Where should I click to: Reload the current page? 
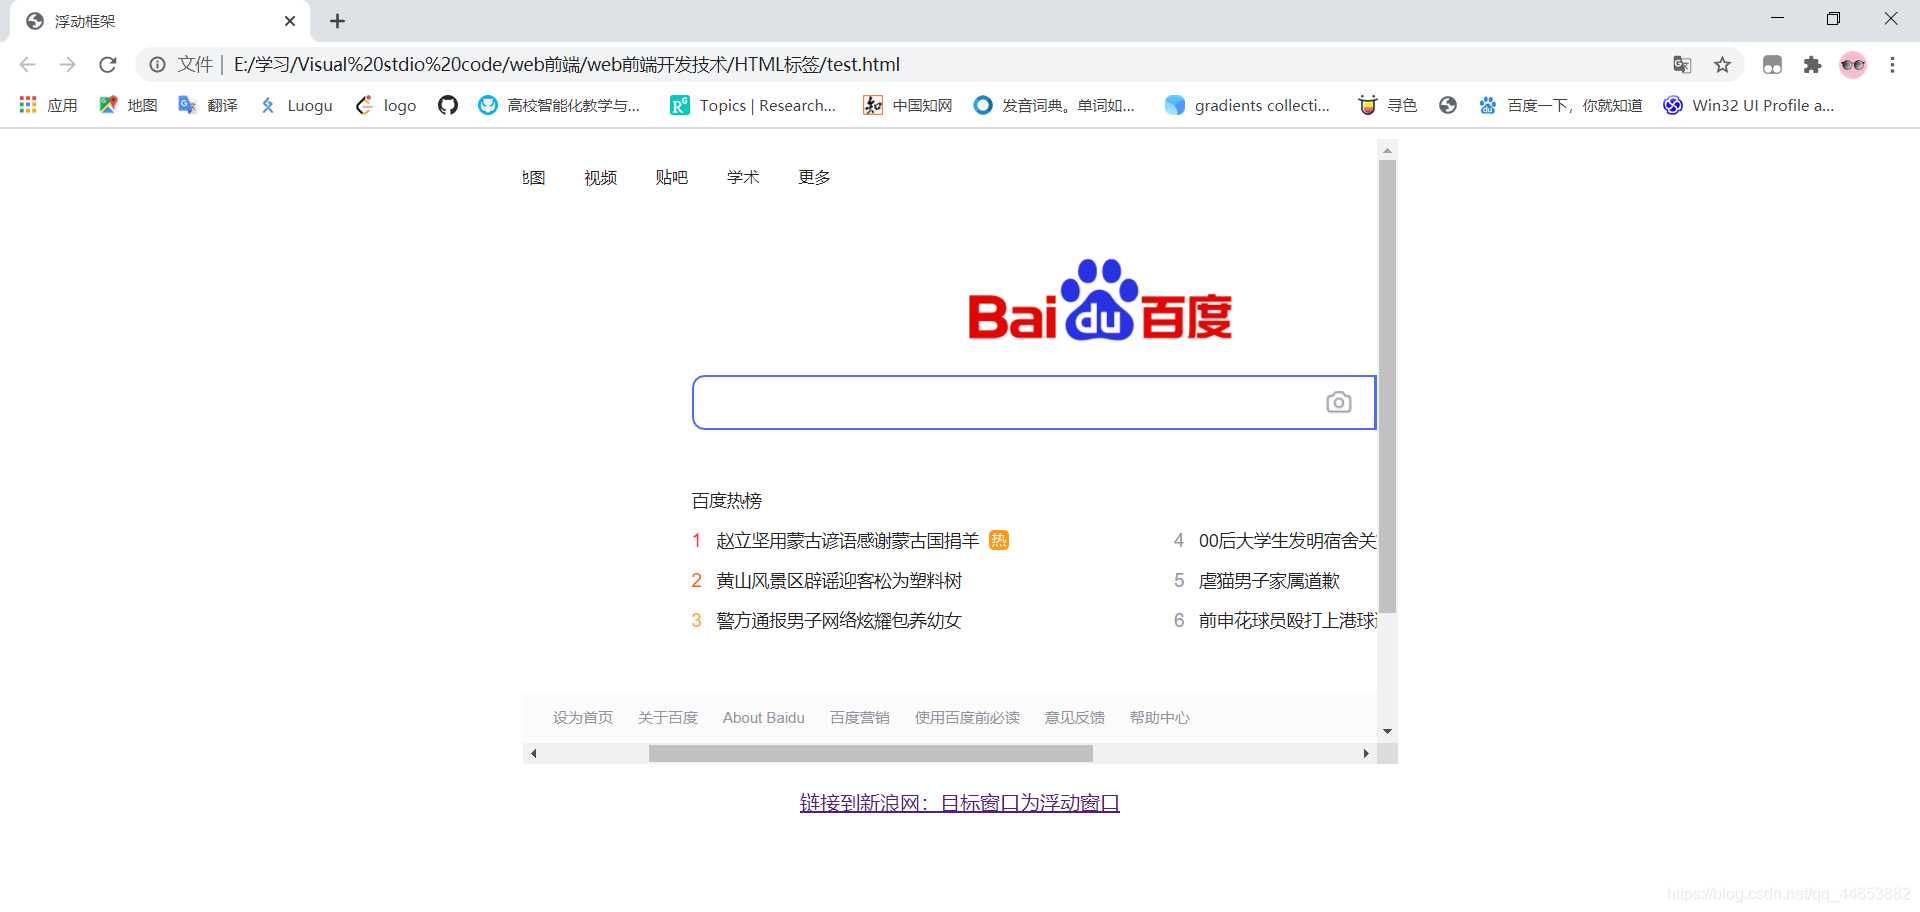tap(108, 65)
